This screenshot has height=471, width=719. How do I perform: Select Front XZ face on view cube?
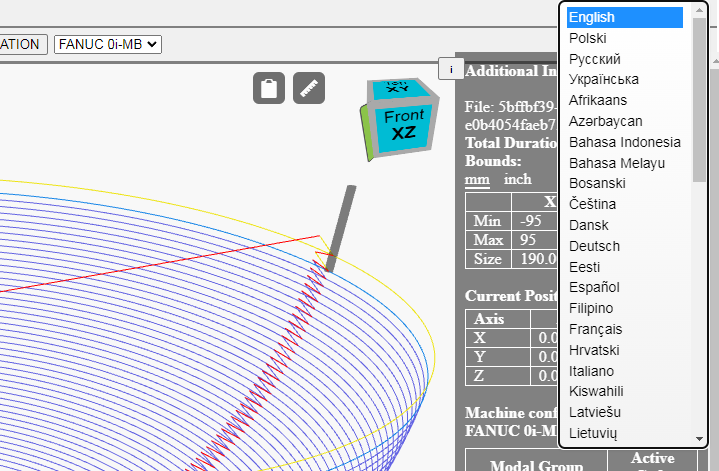click(403, 125)
